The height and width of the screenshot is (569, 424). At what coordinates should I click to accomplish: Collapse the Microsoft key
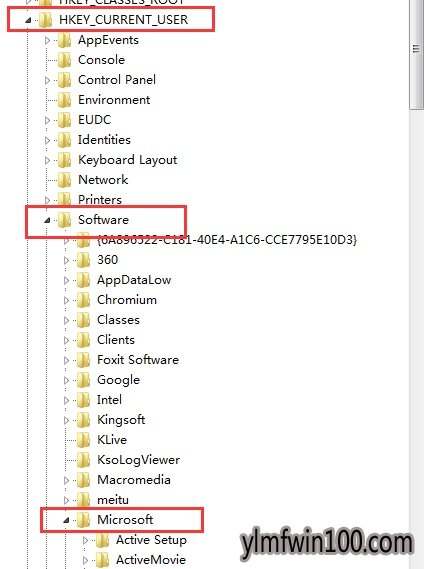(x=66, y=520)
